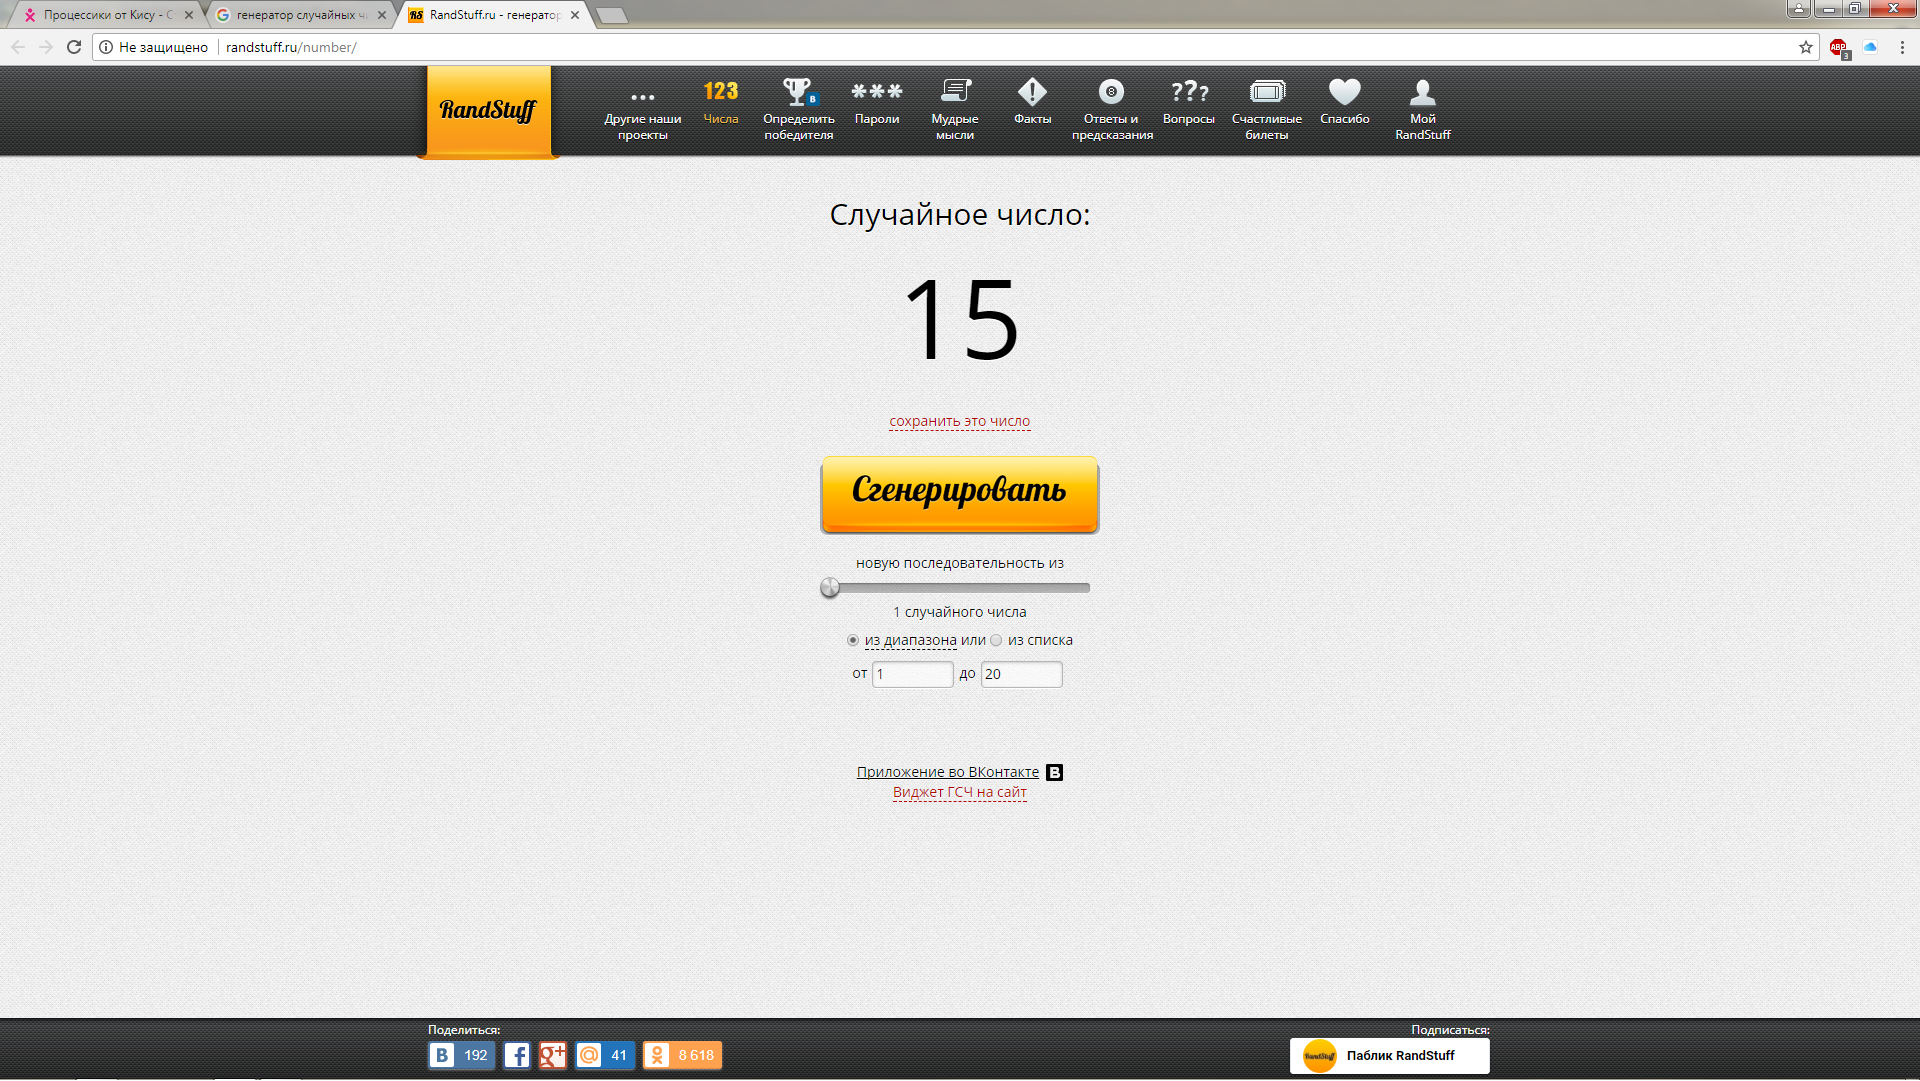Open the Passwords generator icon
1920x1081 pixels.
pyautogui.click(x=876, y=92)
